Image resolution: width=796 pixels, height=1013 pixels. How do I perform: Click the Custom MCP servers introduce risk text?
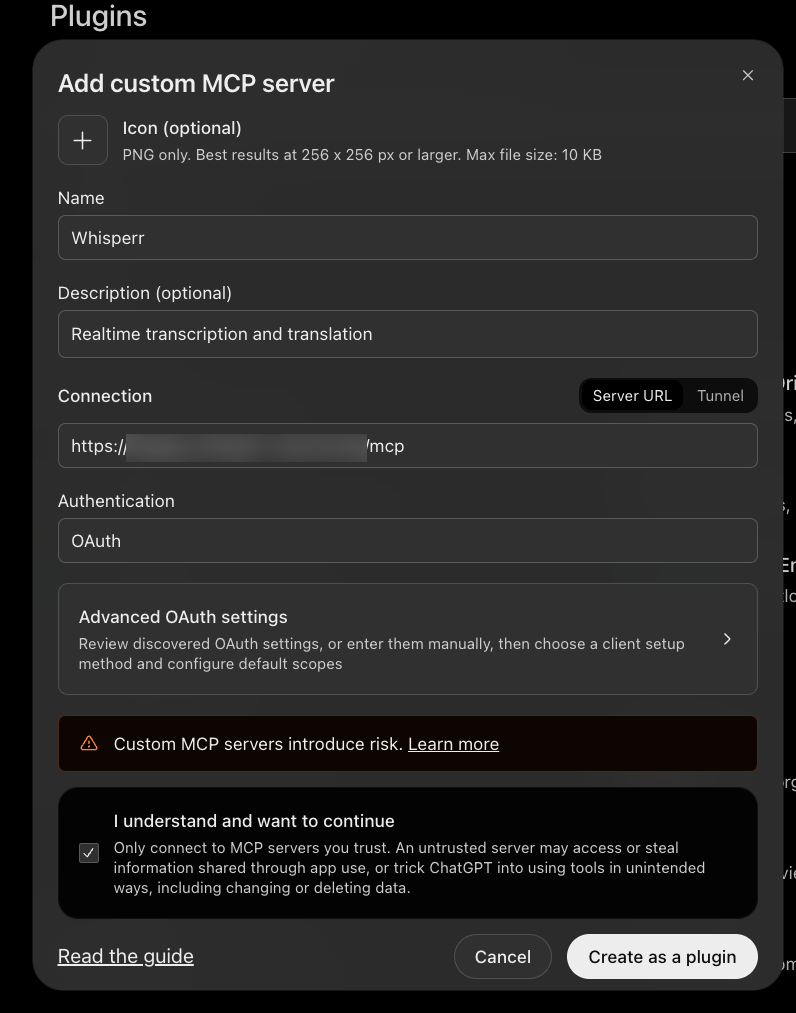coord(258,744)
